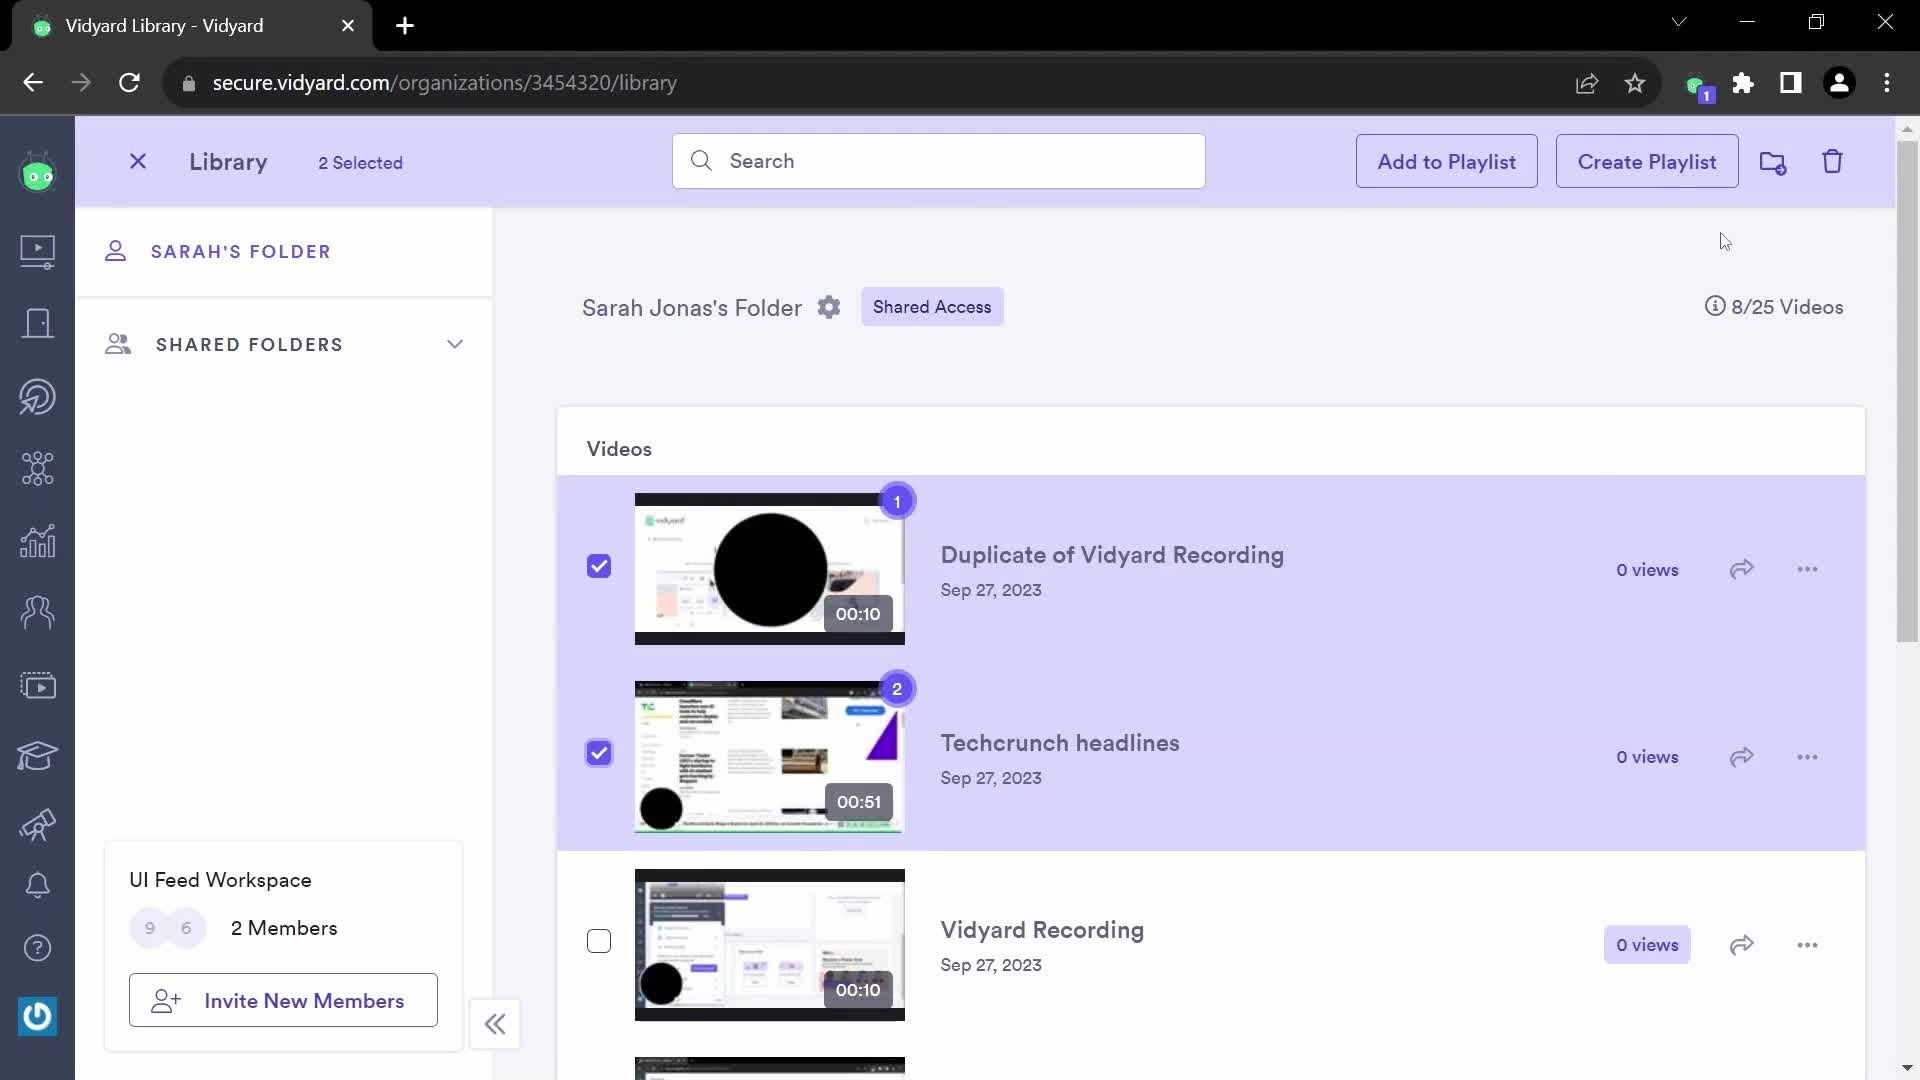Click the Vidyard robot logo in sidebar
The width and height of the screenshot is (1920, 1080).
click(x=38, y=174)
